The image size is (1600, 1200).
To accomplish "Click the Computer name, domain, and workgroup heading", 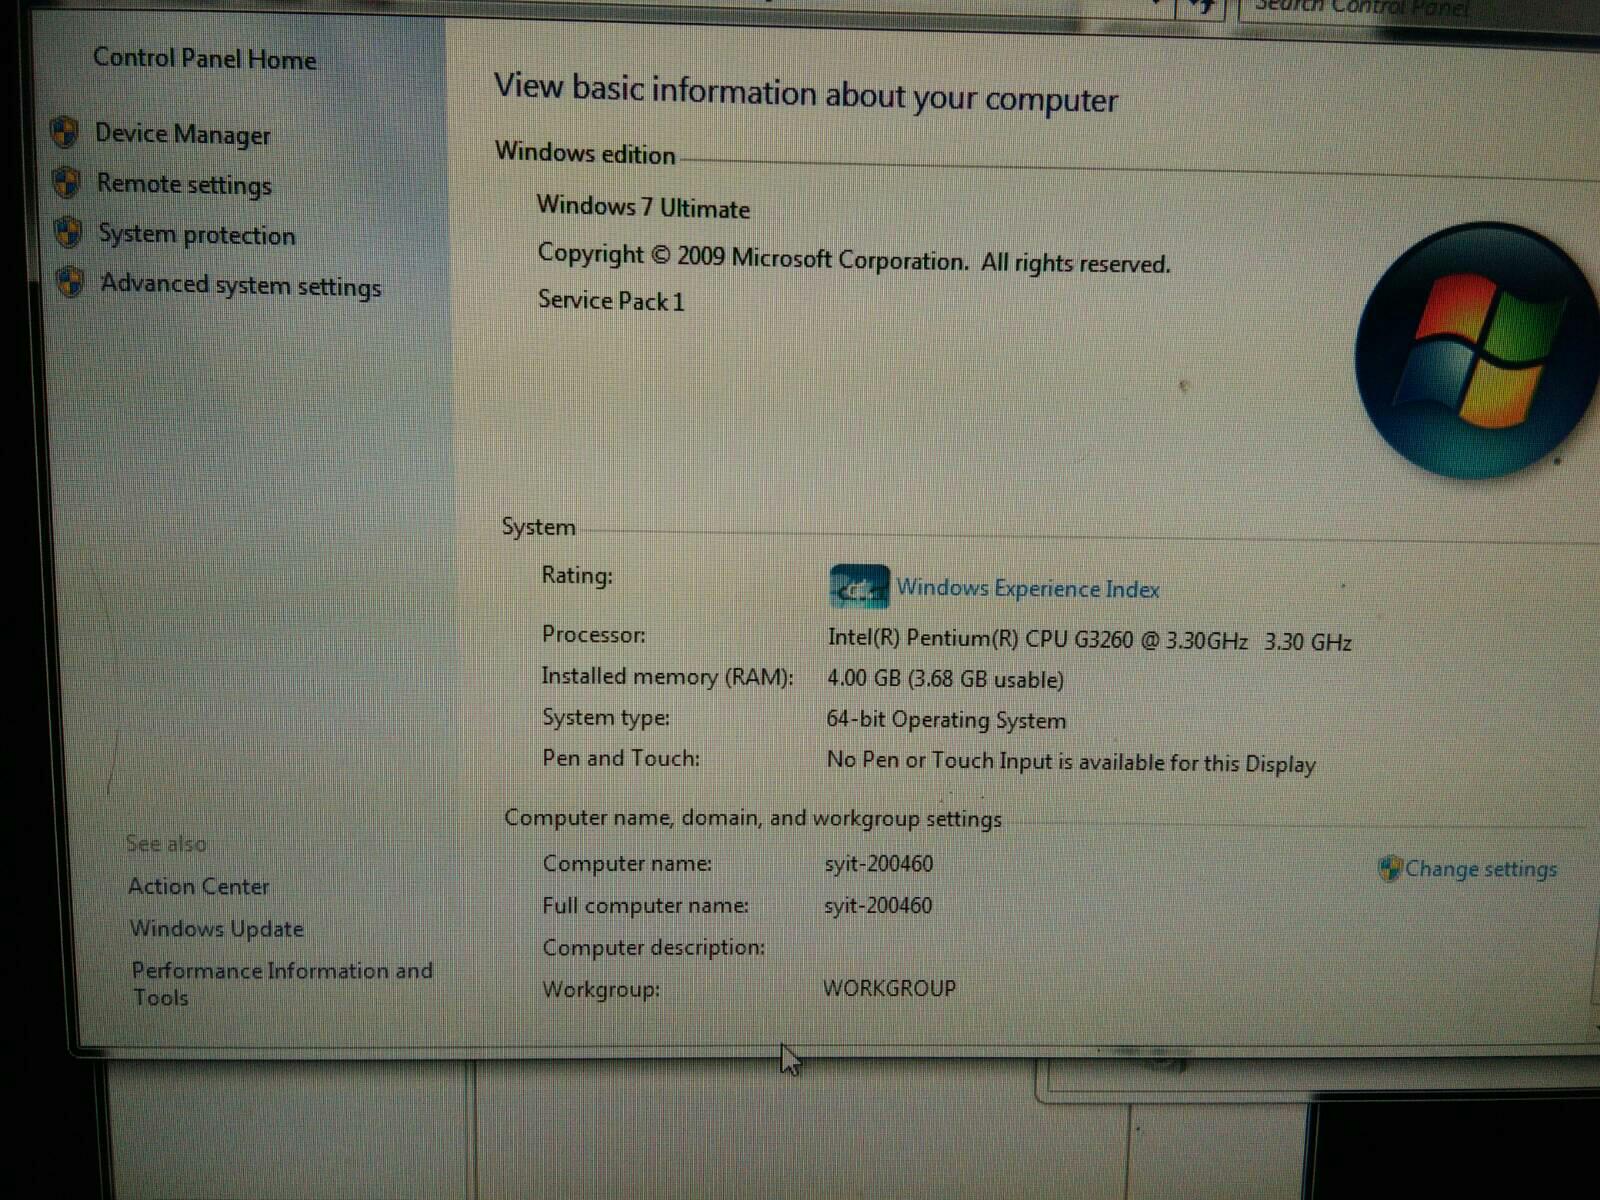I will point(753,818).
